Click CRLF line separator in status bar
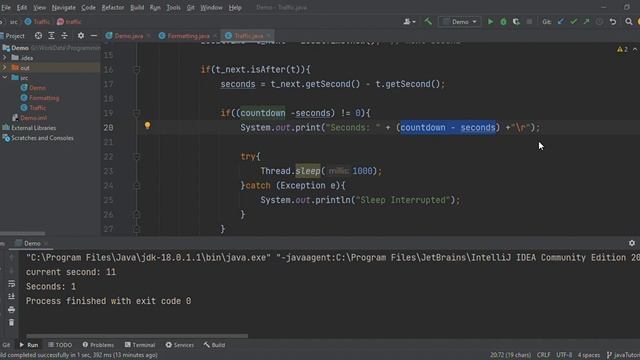The image size is (640, 360). tap(543, 355)
